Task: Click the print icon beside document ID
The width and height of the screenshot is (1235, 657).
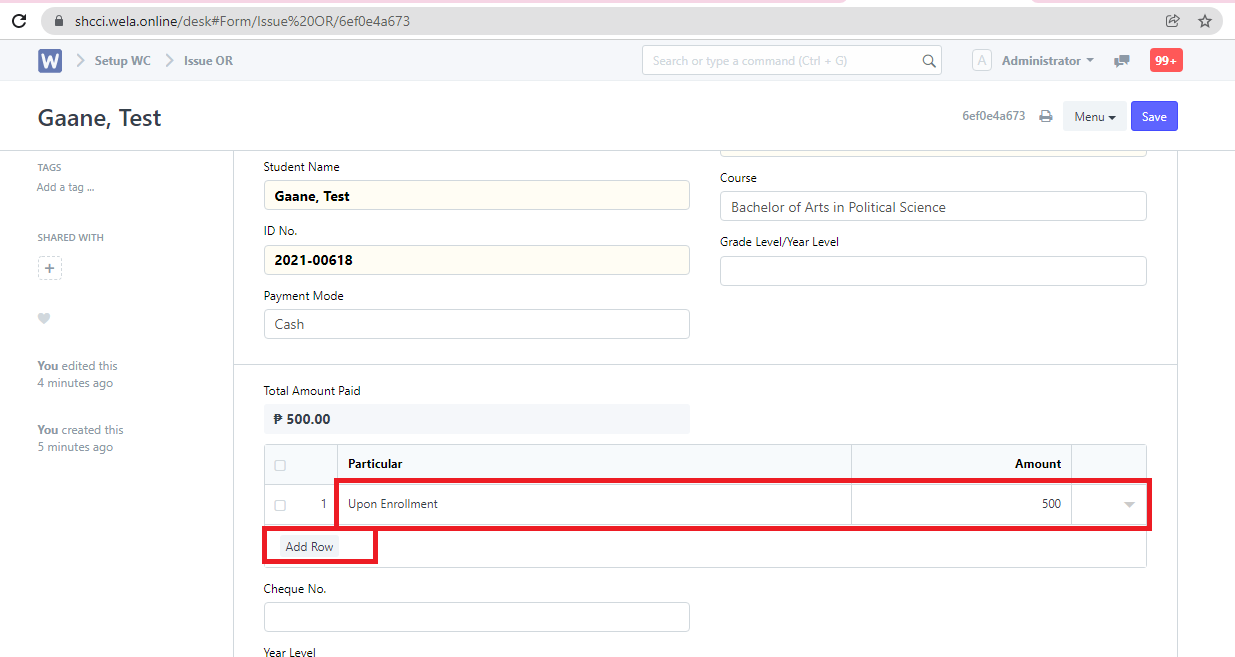Action: (x=1046, y=116)
